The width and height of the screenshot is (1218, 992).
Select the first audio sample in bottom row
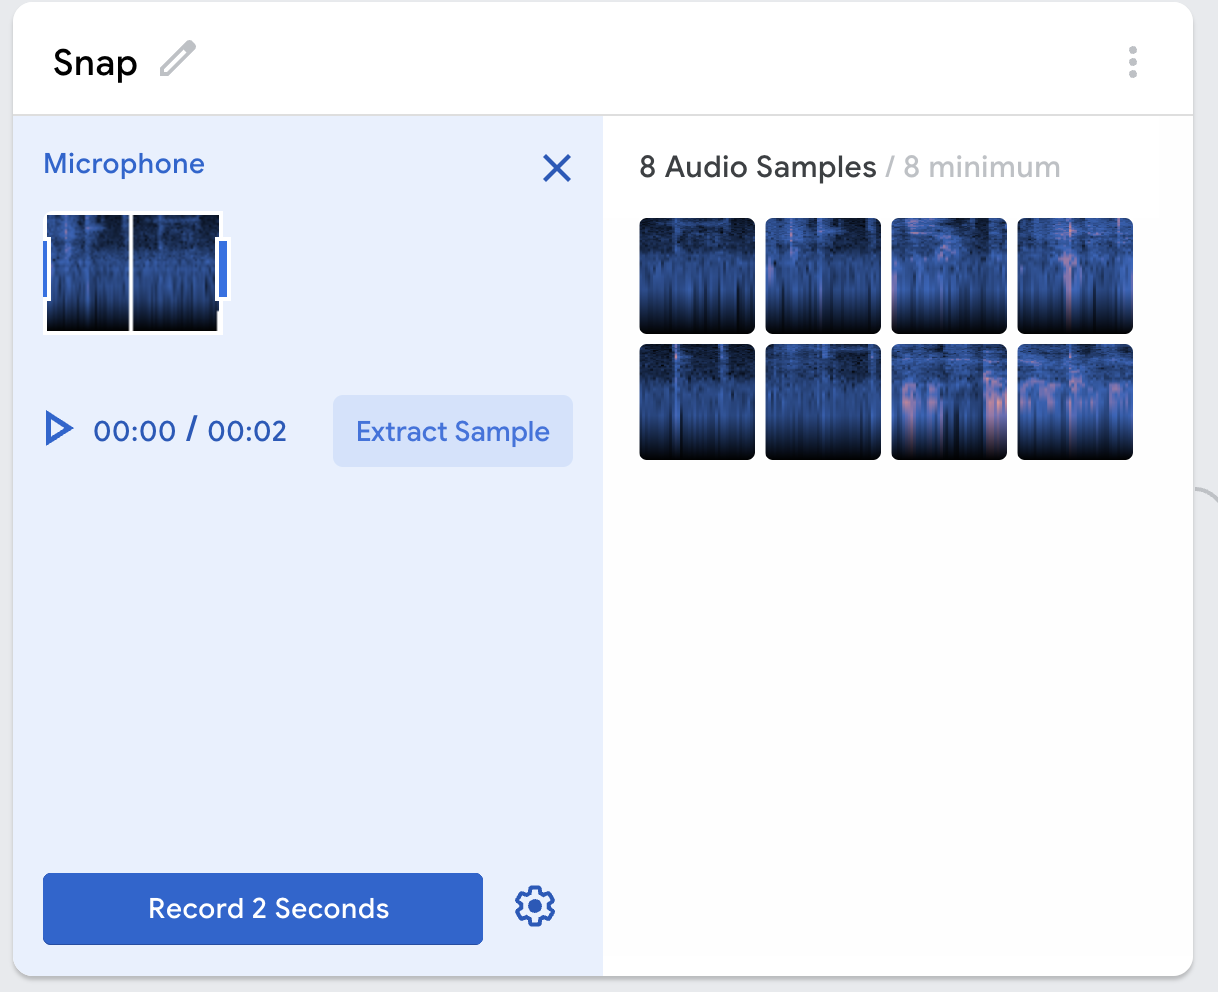(x=697, y=402)
